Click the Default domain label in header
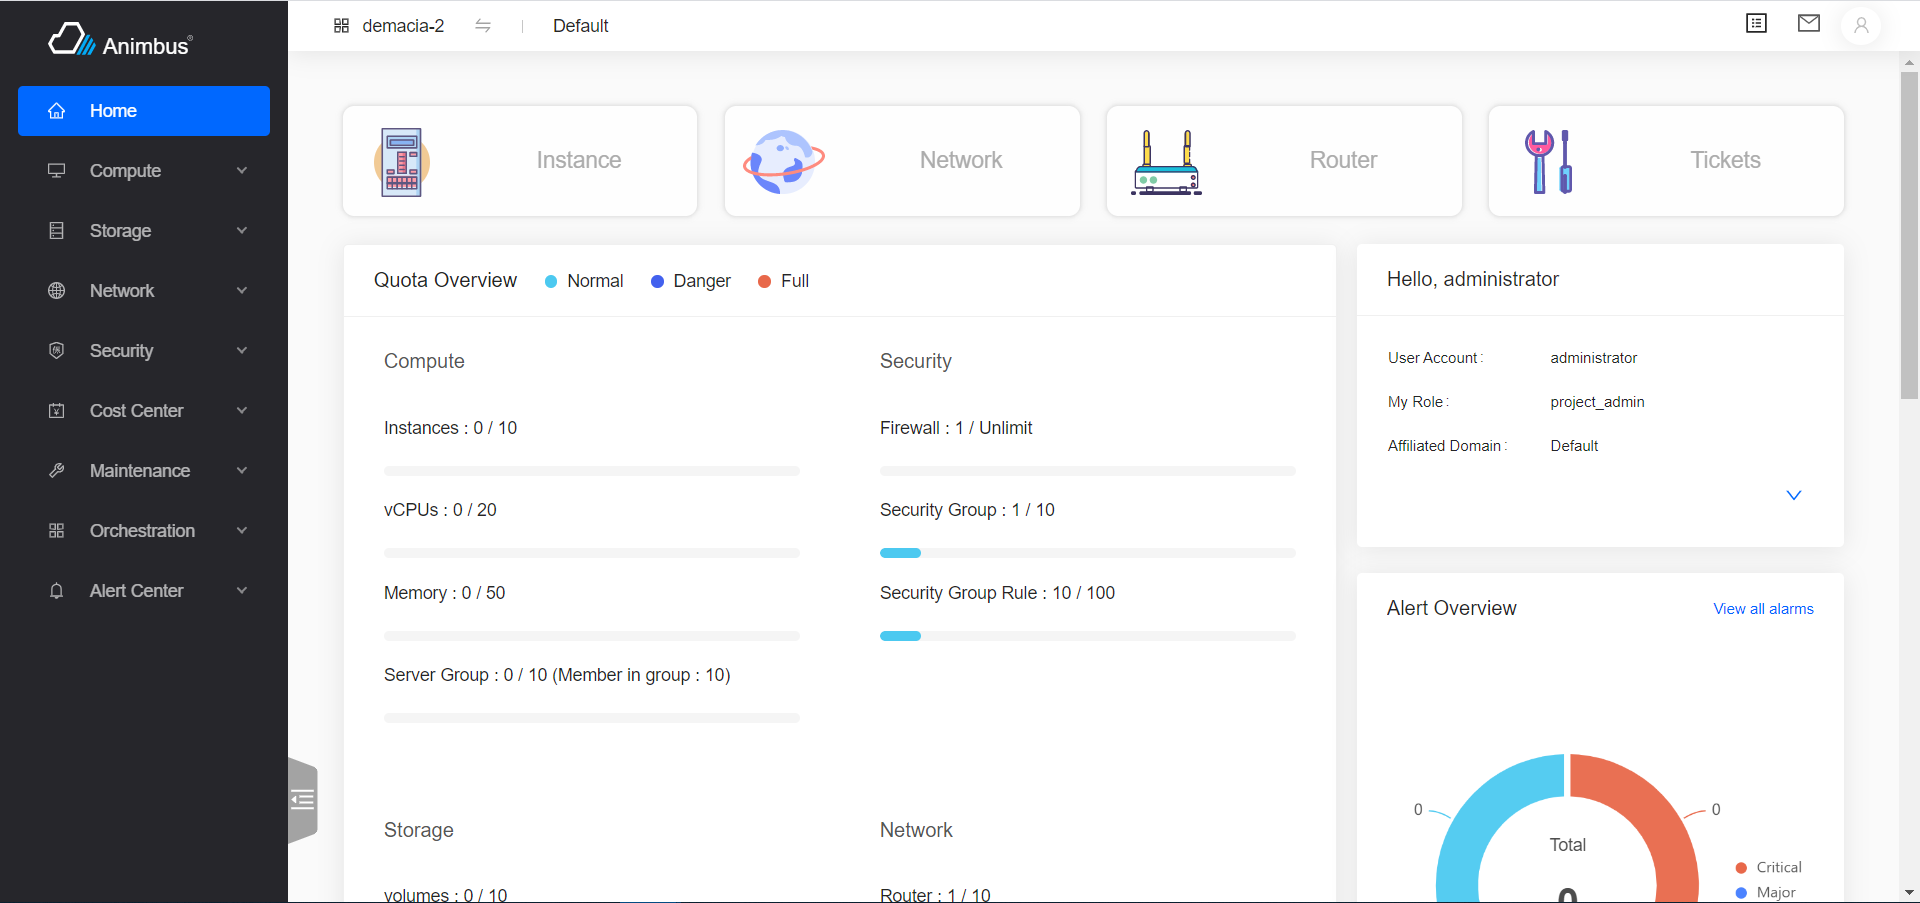Viewport: 1920px width, 903px height. [x=581, y=26]
